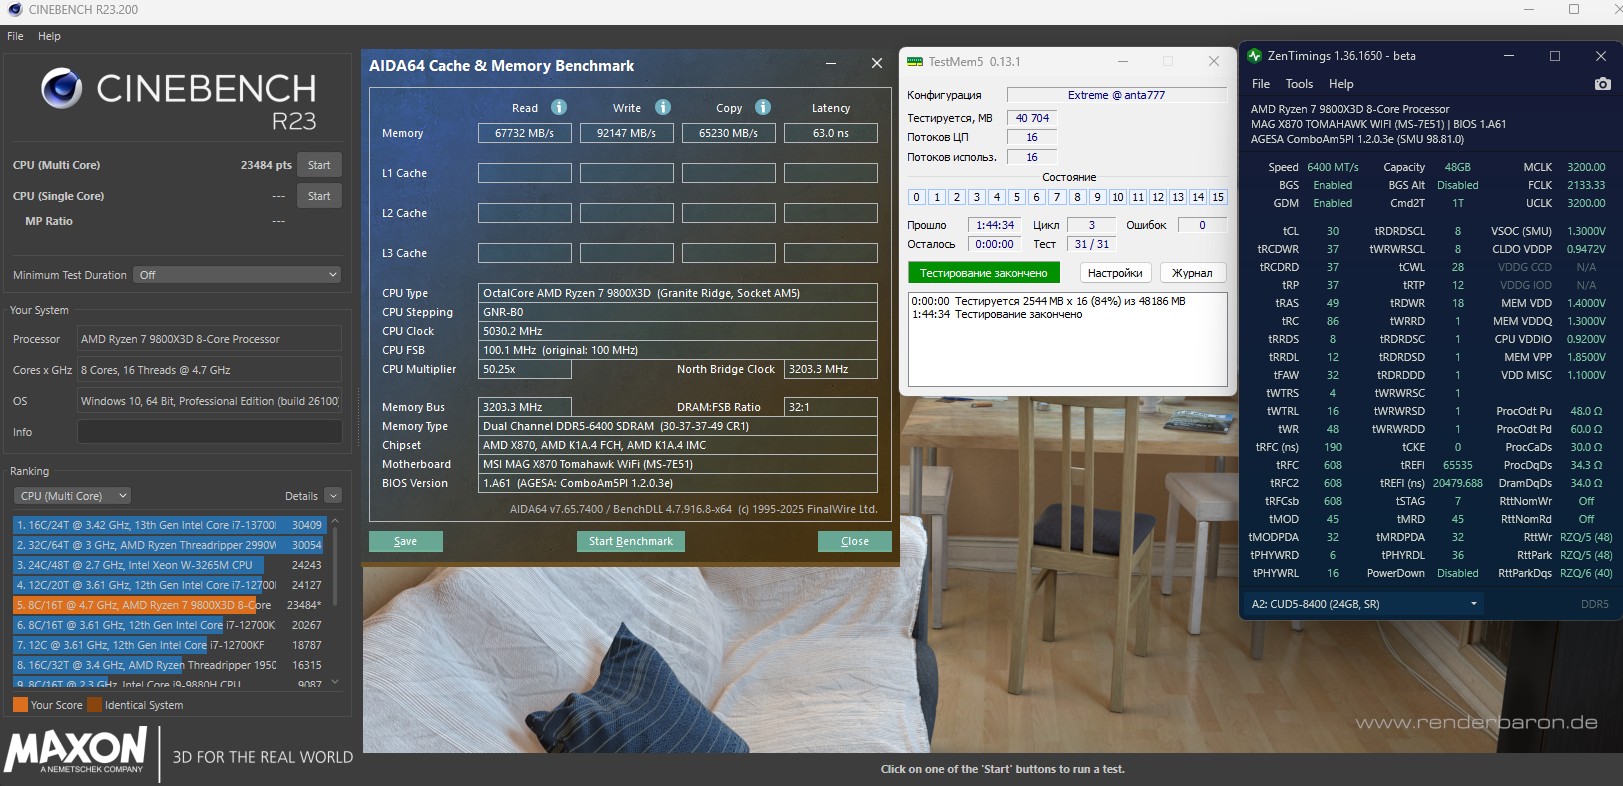Click the ZenTimings title bar app icon
The width and height of the screenshot is (1623, 786).
1254,56
